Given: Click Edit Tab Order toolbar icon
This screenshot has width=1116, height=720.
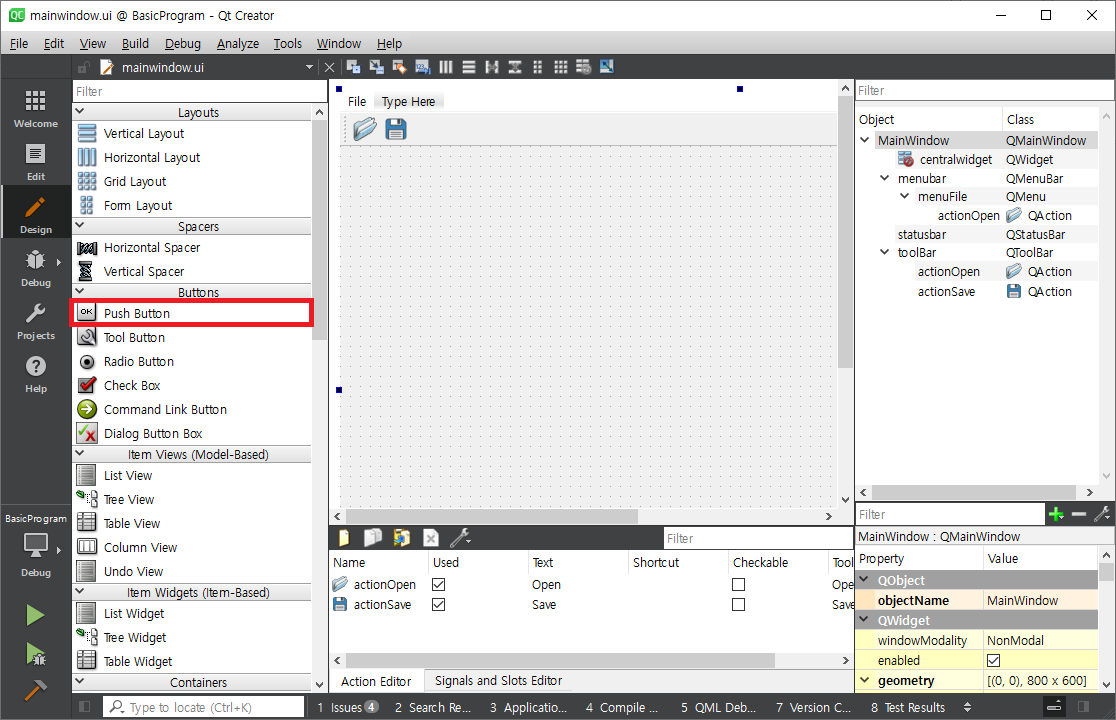Looking at the screenshot, I should [423, 67].
